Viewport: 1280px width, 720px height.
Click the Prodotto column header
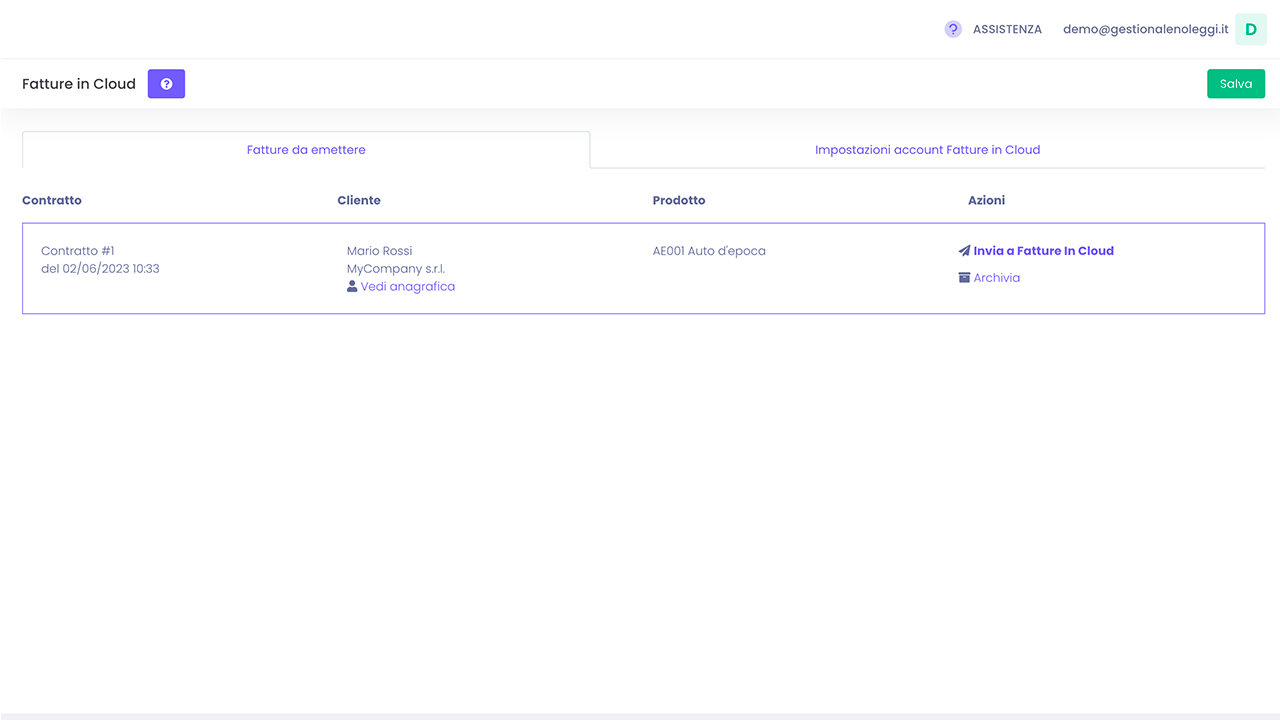tap(679, 200)
